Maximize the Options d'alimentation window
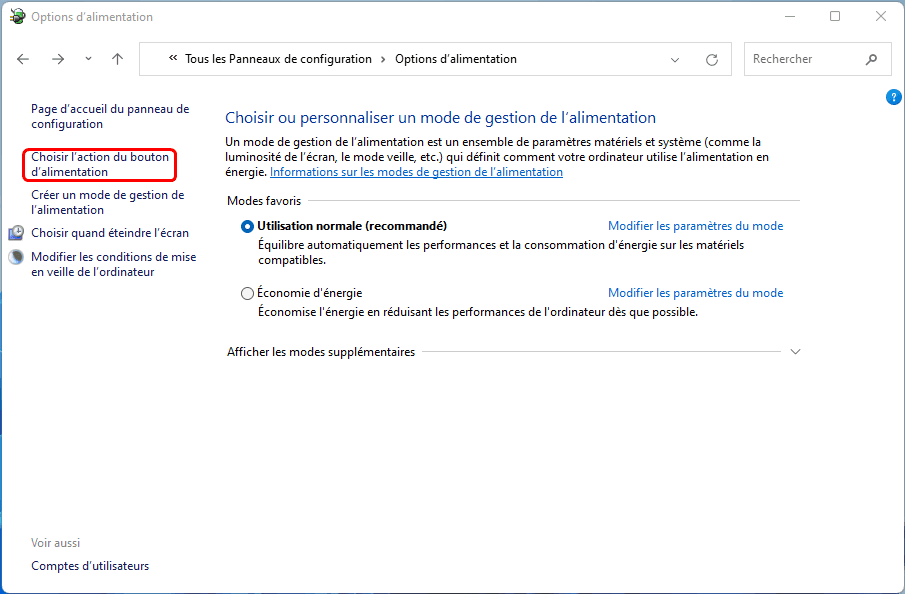The width and height of the screenshot is (905, 594). [835, 17]
